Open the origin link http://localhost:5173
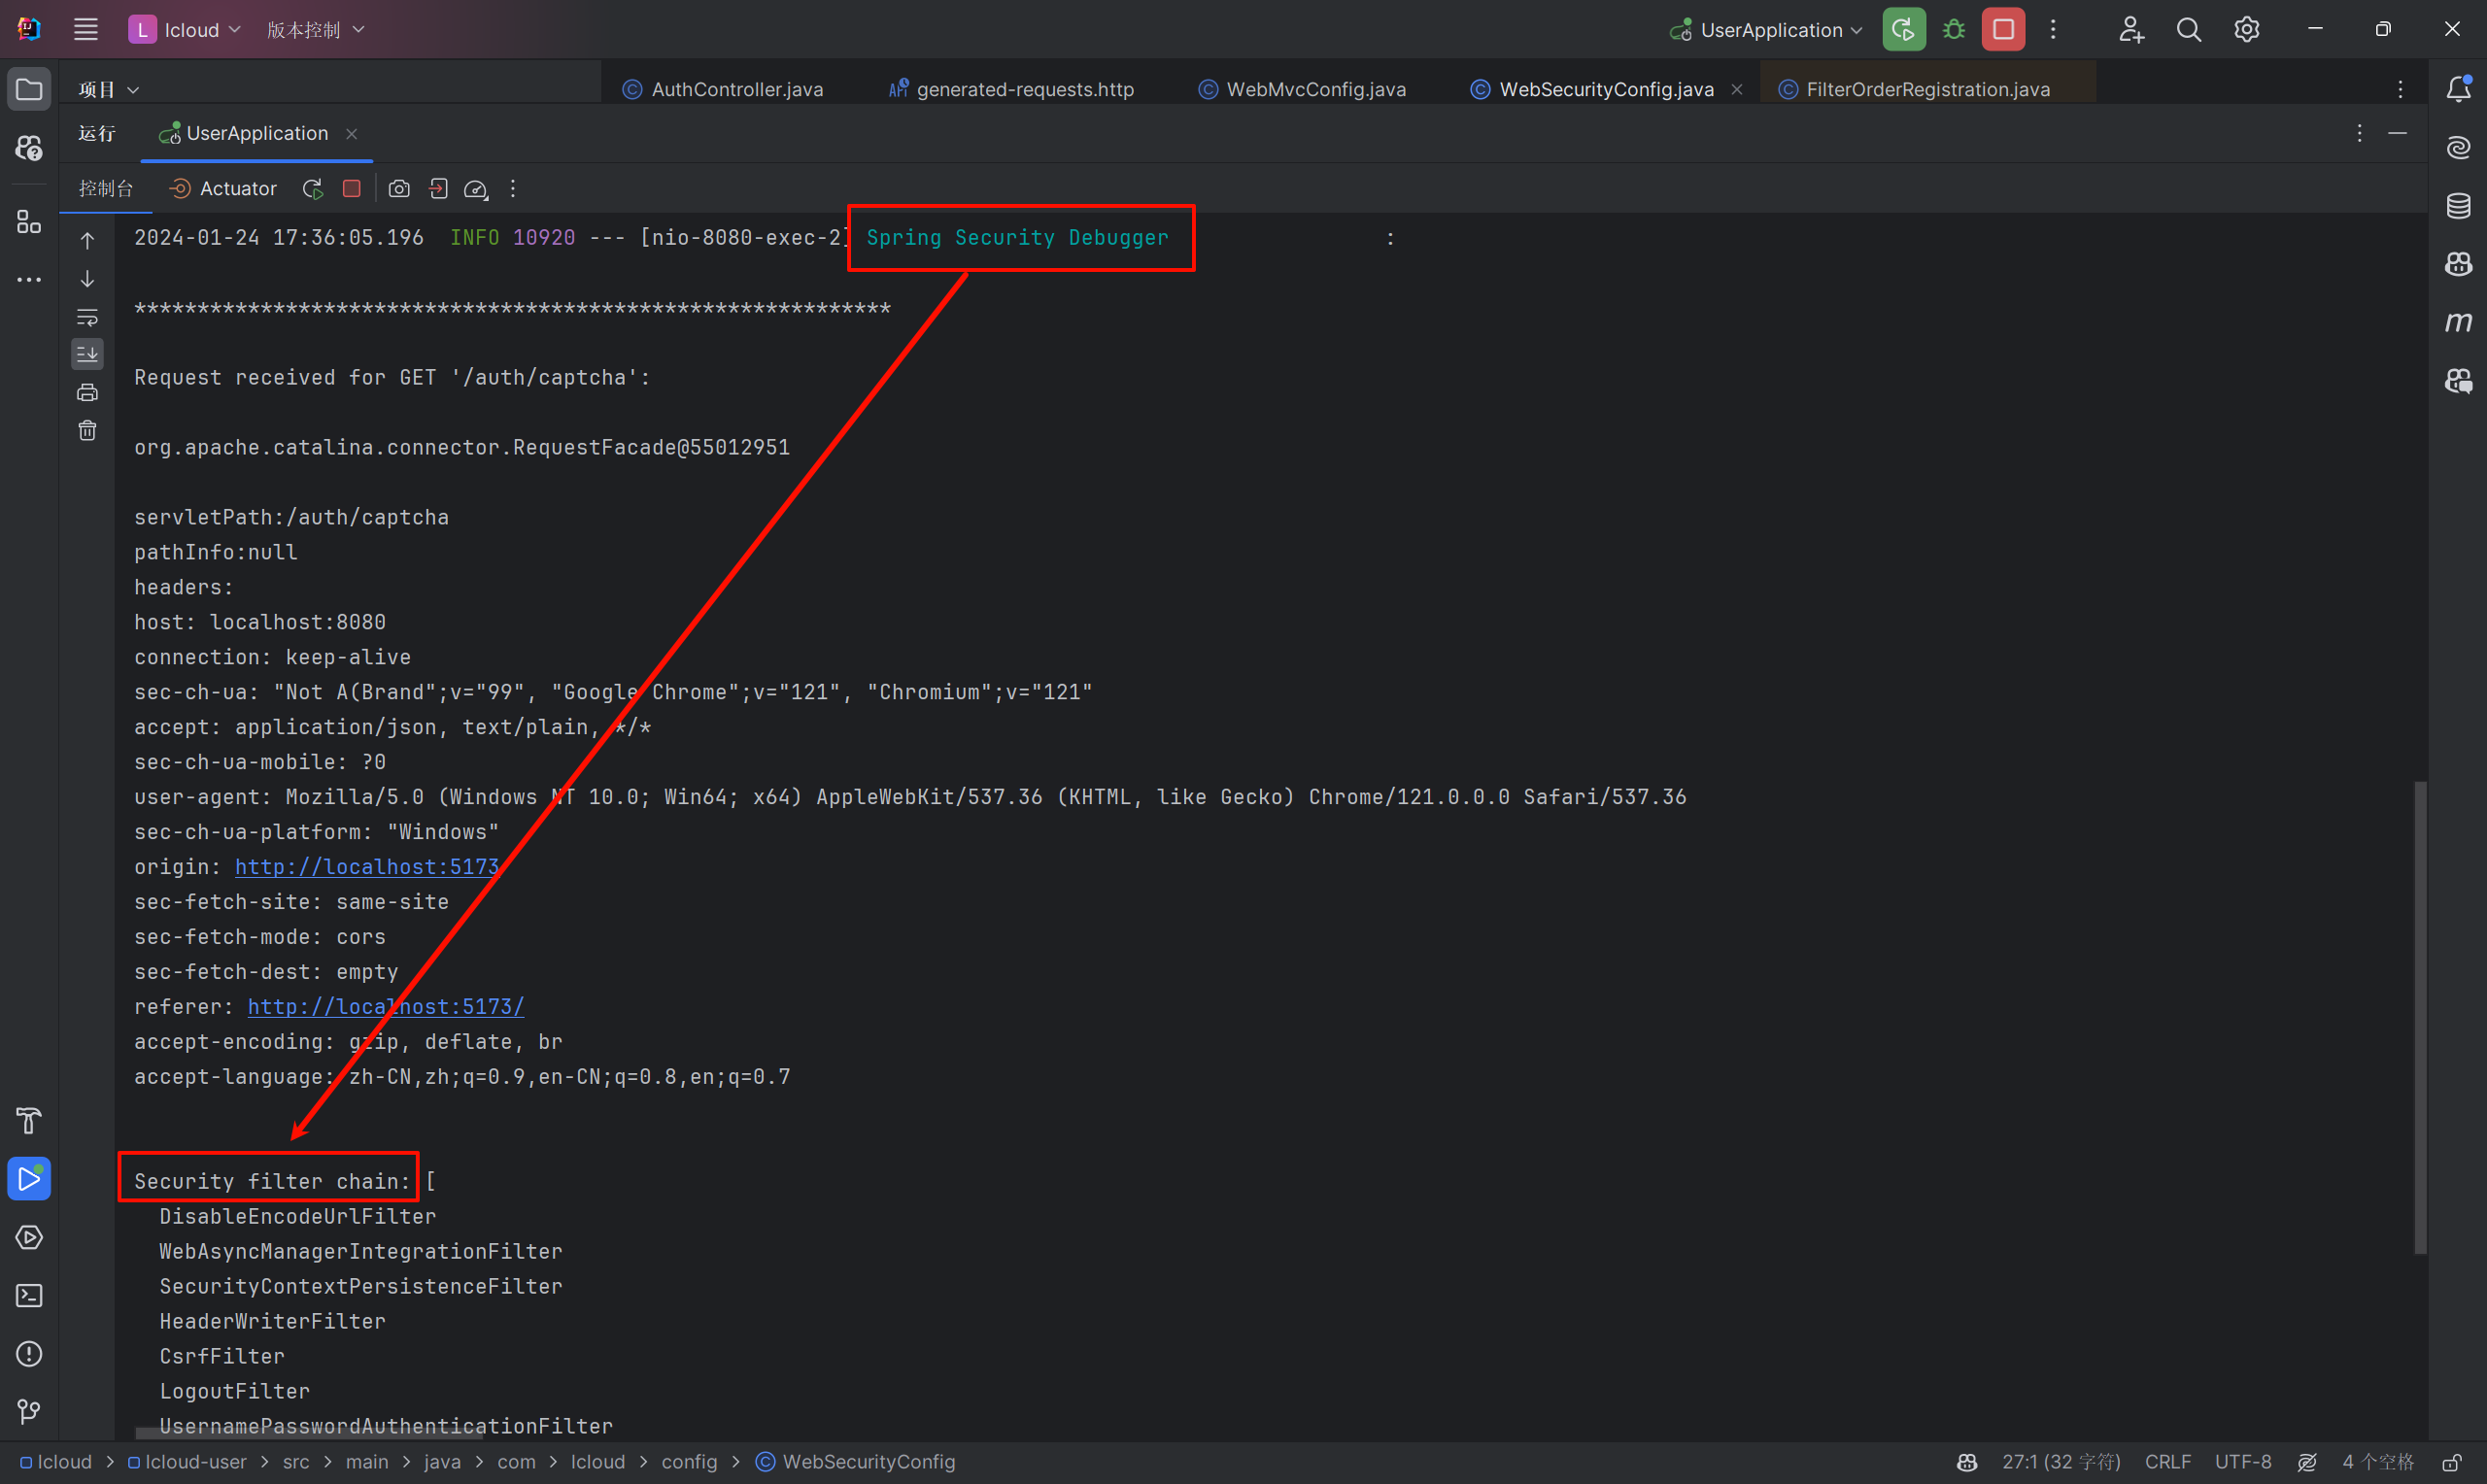The width and height of the screenshot is (2487, 1484). [367, 867]
